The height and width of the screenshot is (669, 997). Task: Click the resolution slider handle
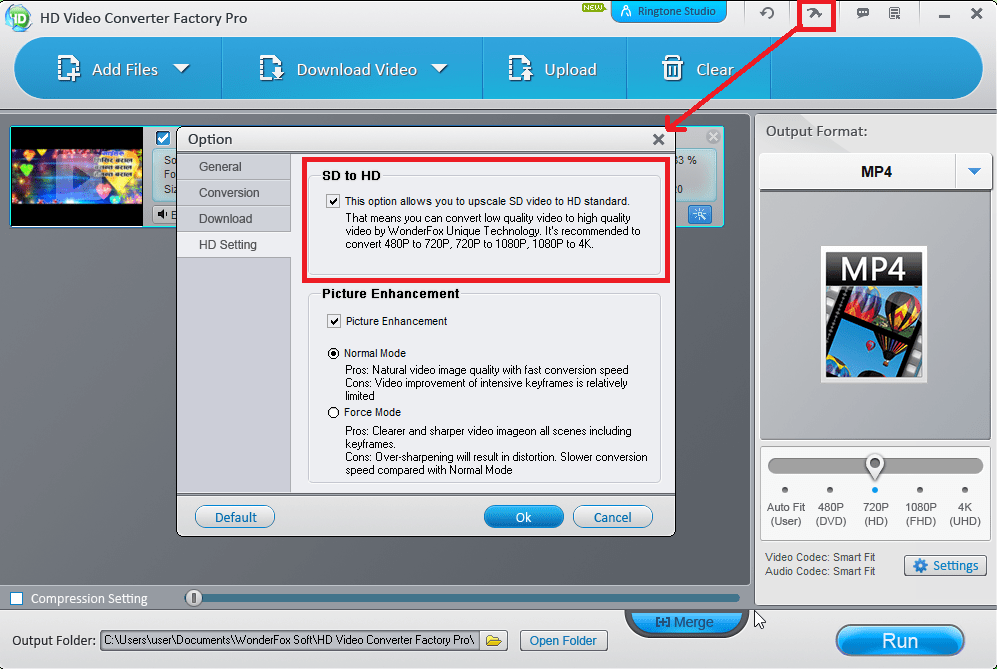click(x=874, y=466)
